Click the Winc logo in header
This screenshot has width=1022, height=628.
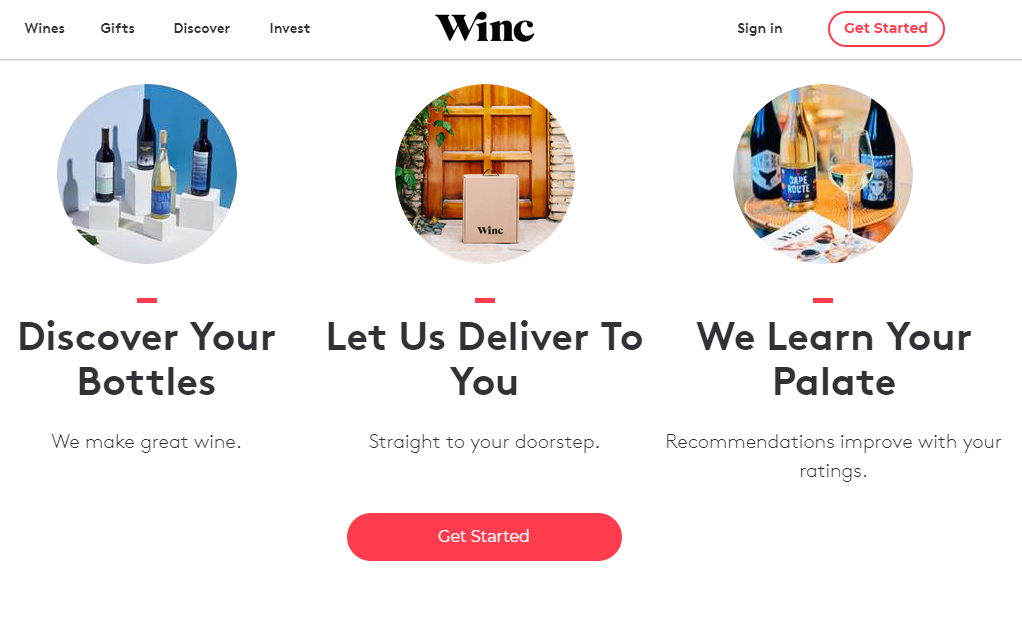click(484, 27)
